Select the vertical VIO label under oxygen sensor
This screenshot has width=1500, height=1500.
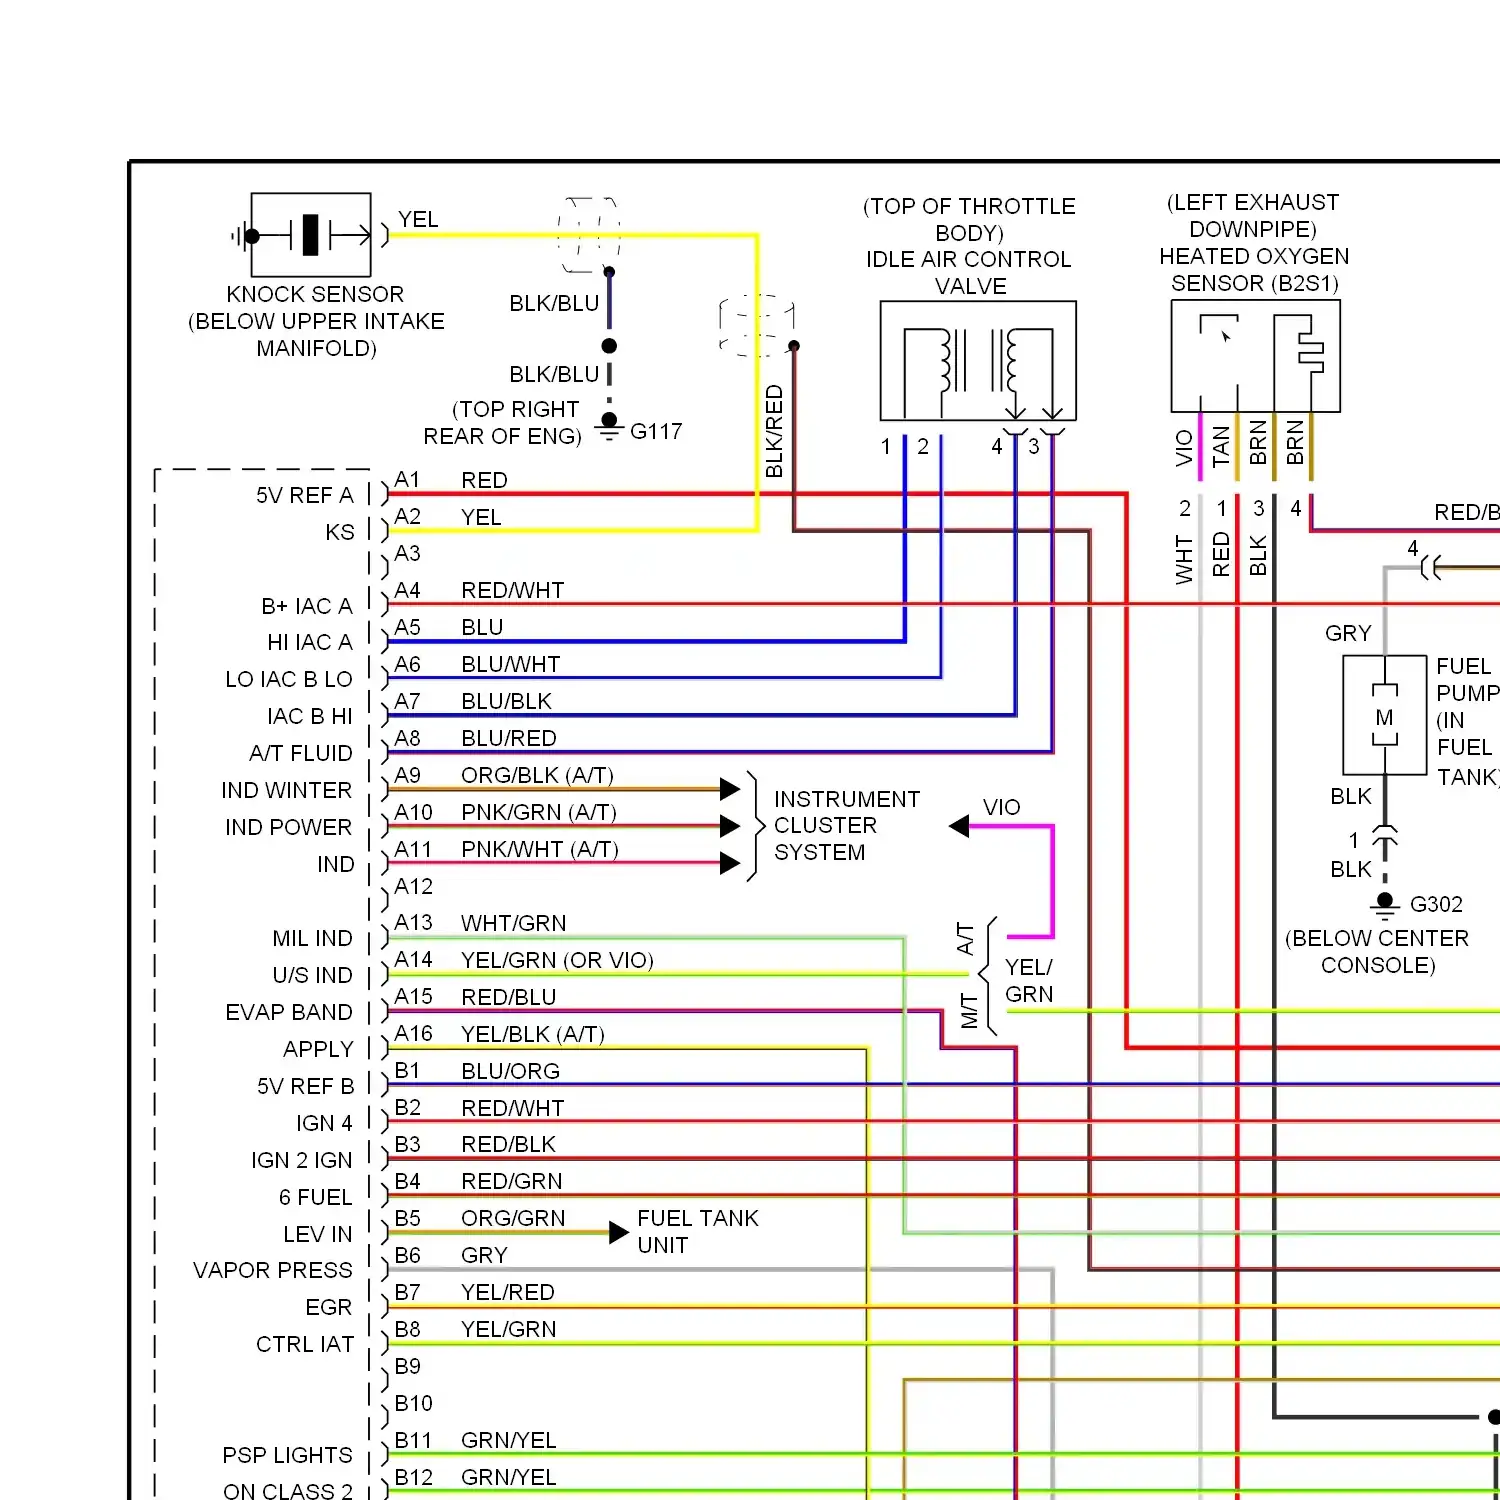(x=1185, y=448)
